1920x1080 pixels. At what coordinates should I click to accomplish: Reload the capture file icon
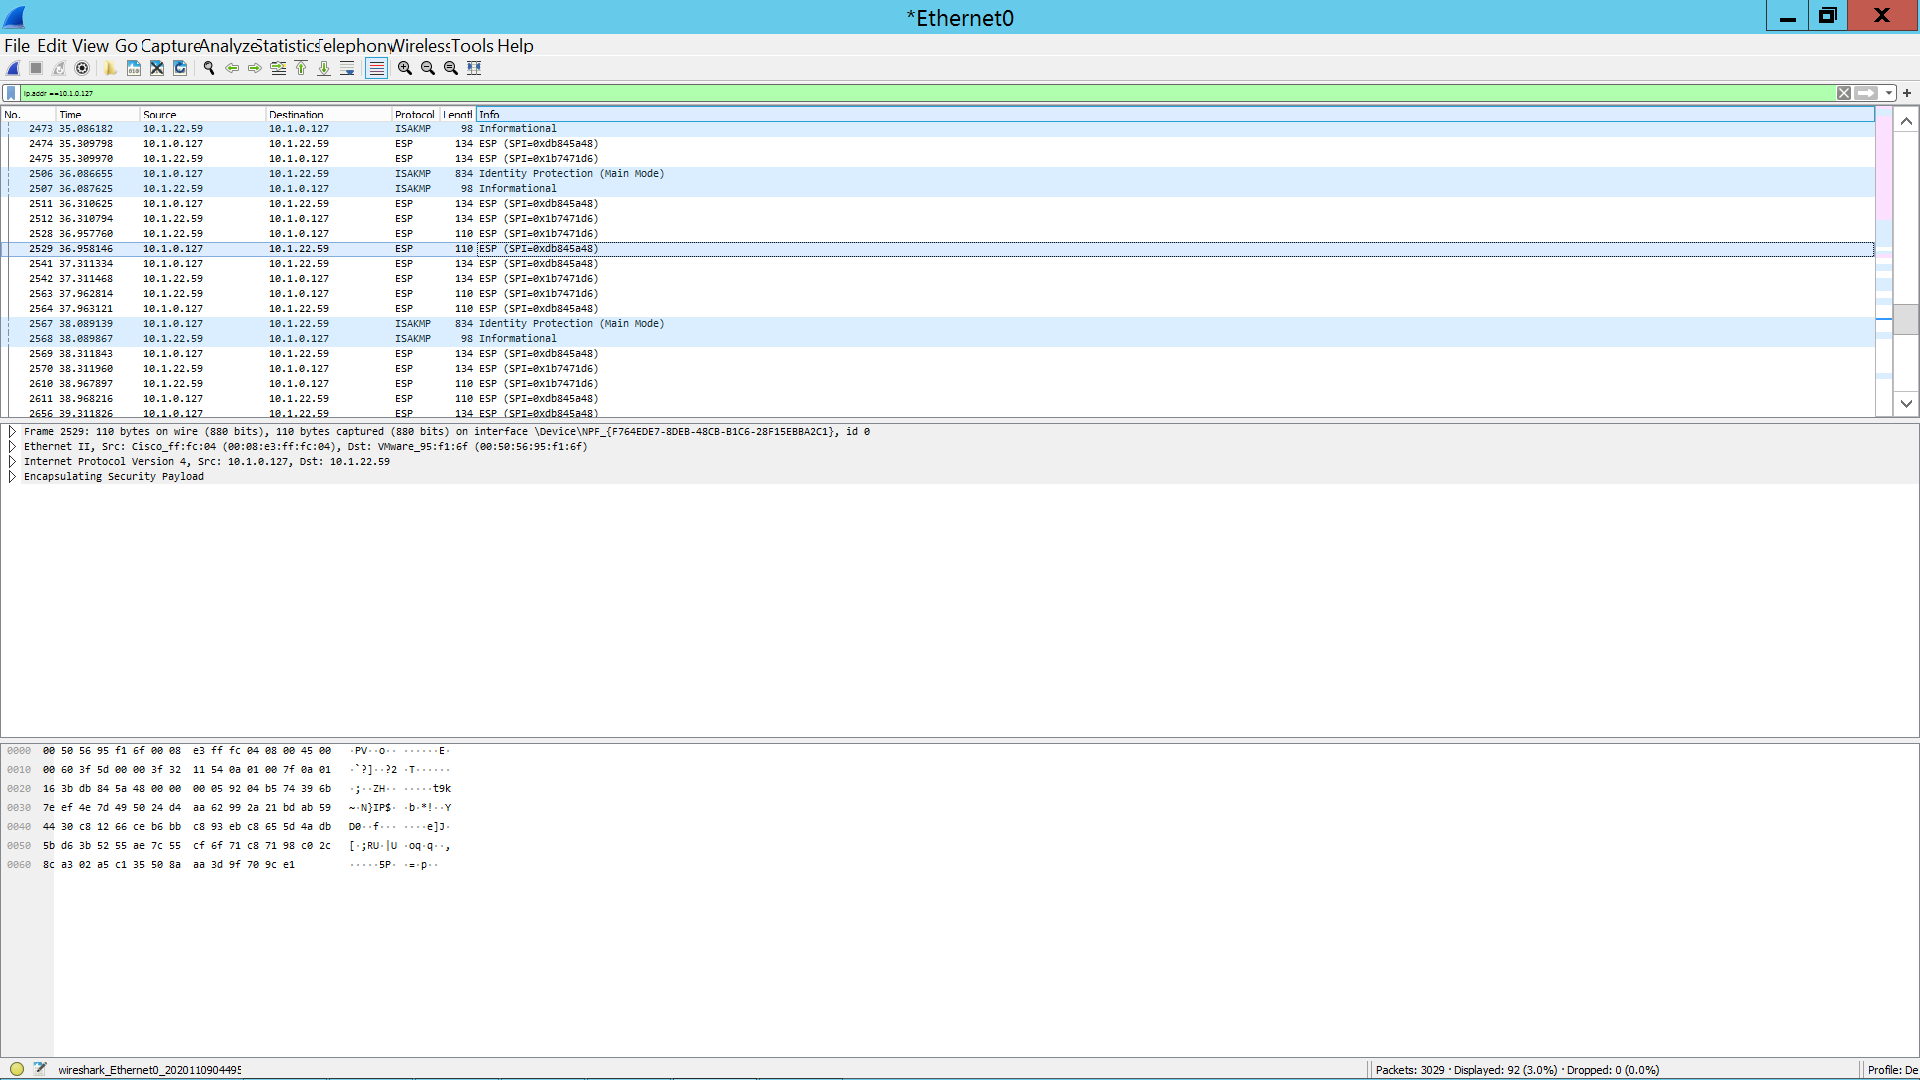tap(180, 68)
